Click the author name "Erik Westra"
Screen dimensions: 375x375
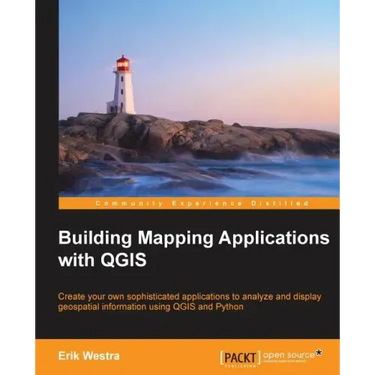pyautogui.click(x=89, y=356)
